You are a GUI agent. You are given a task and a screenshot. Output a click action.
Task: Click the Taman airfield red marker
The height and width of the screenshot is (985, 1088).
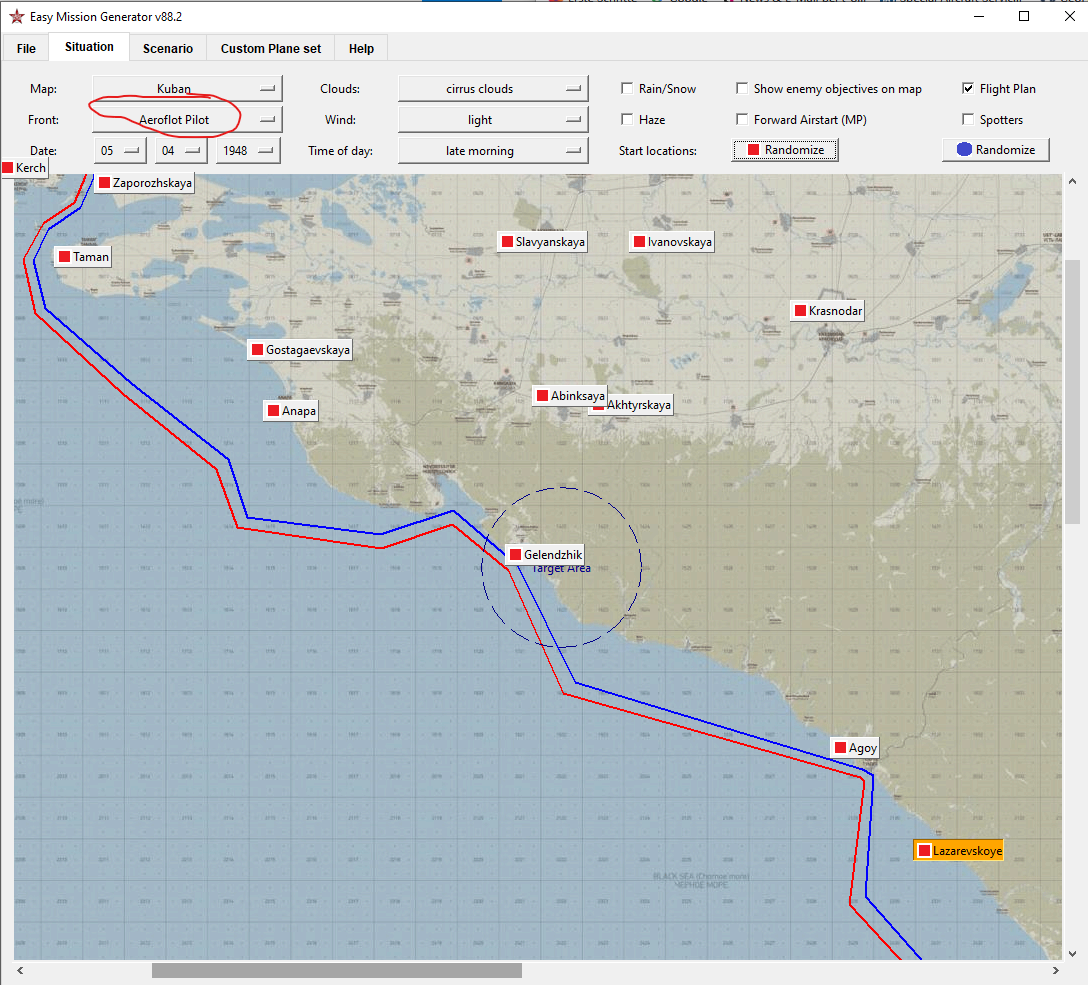pyautogui.click(x=64, y=257)
